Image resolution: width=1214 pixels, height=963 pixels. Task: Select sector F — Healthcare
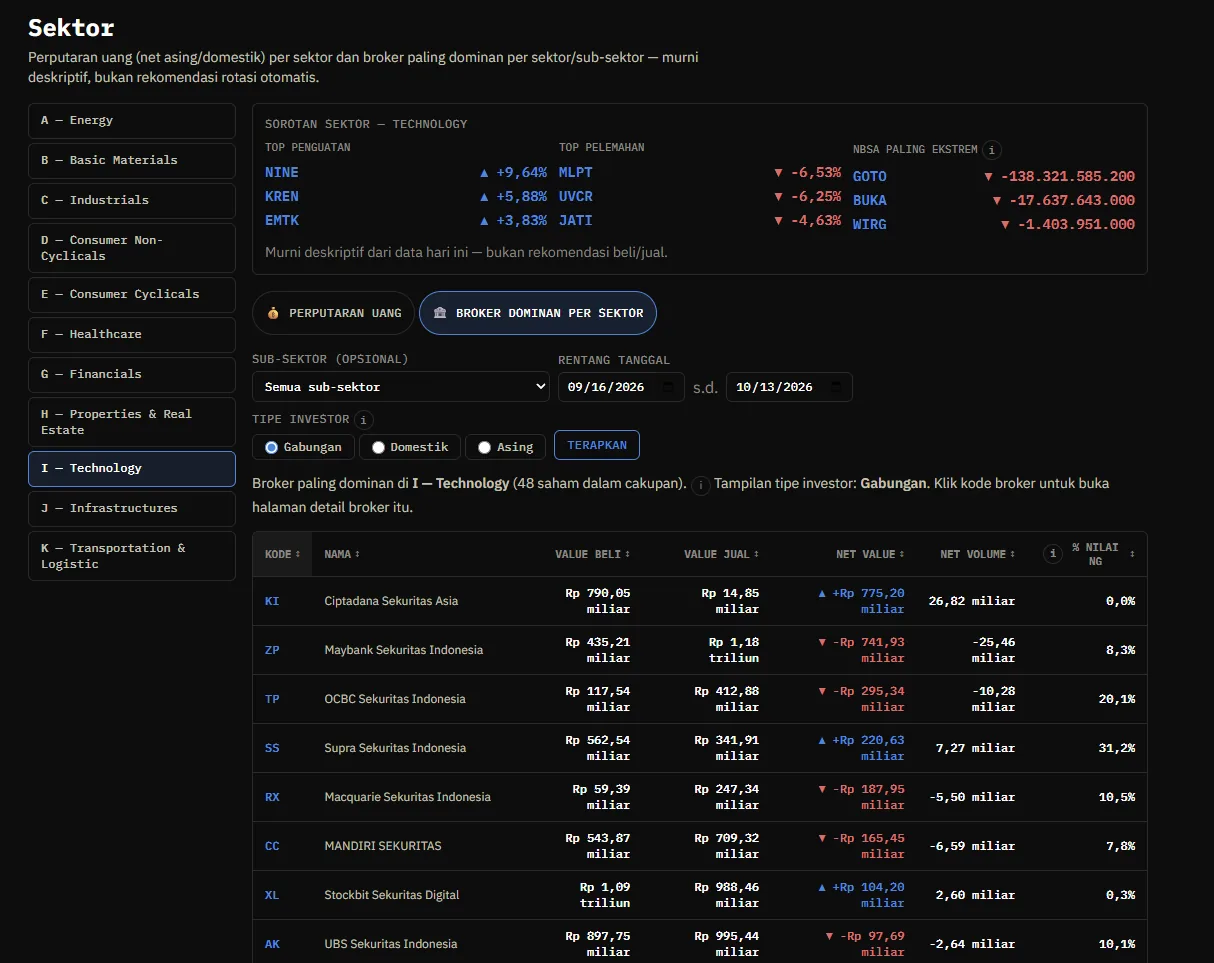(x=132, y=334)
